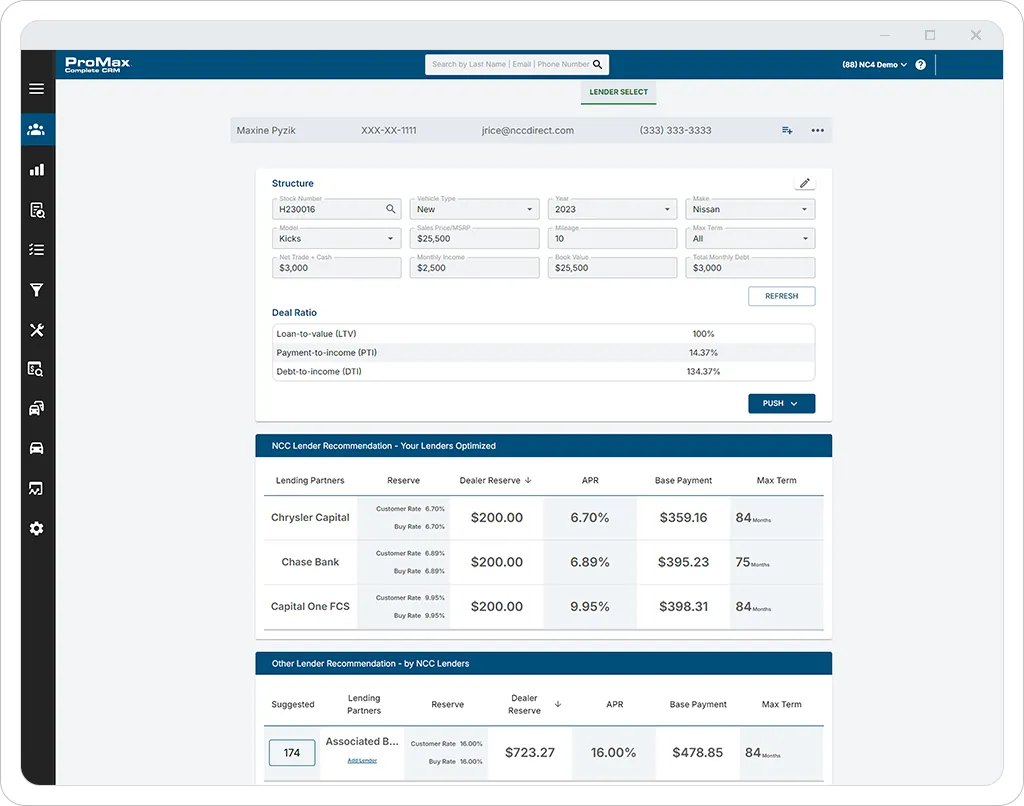Expand the Year dropdown showing 2023
Viewport: 1024px width, 806px height.
pos(612,209)
